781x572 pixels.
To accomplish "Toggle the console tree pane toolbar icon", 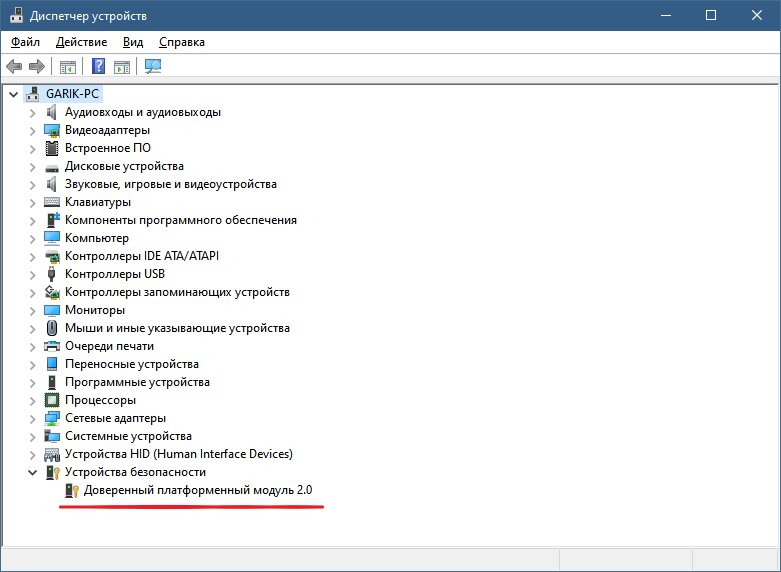I will (x=68, y=66).
